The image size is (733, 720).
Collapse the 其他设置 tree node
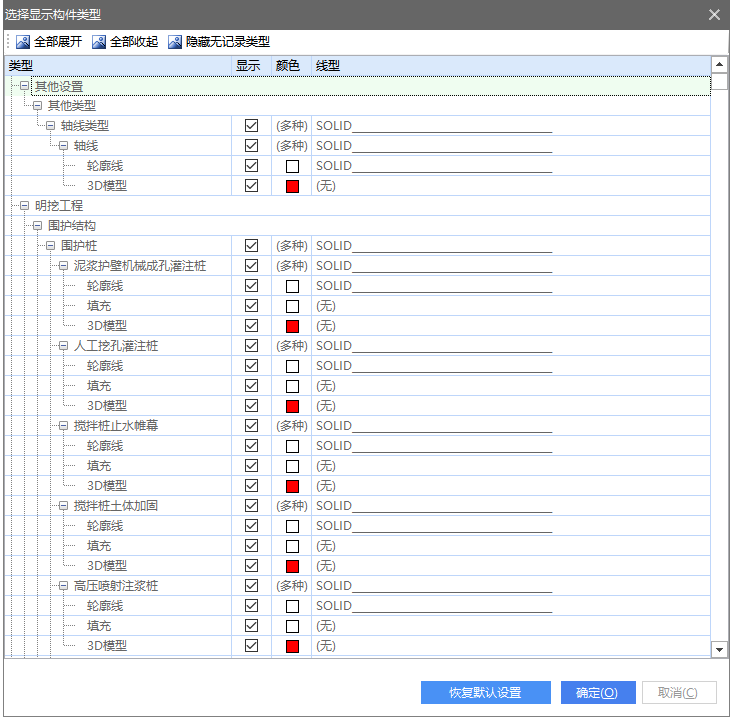click(25, 86)
